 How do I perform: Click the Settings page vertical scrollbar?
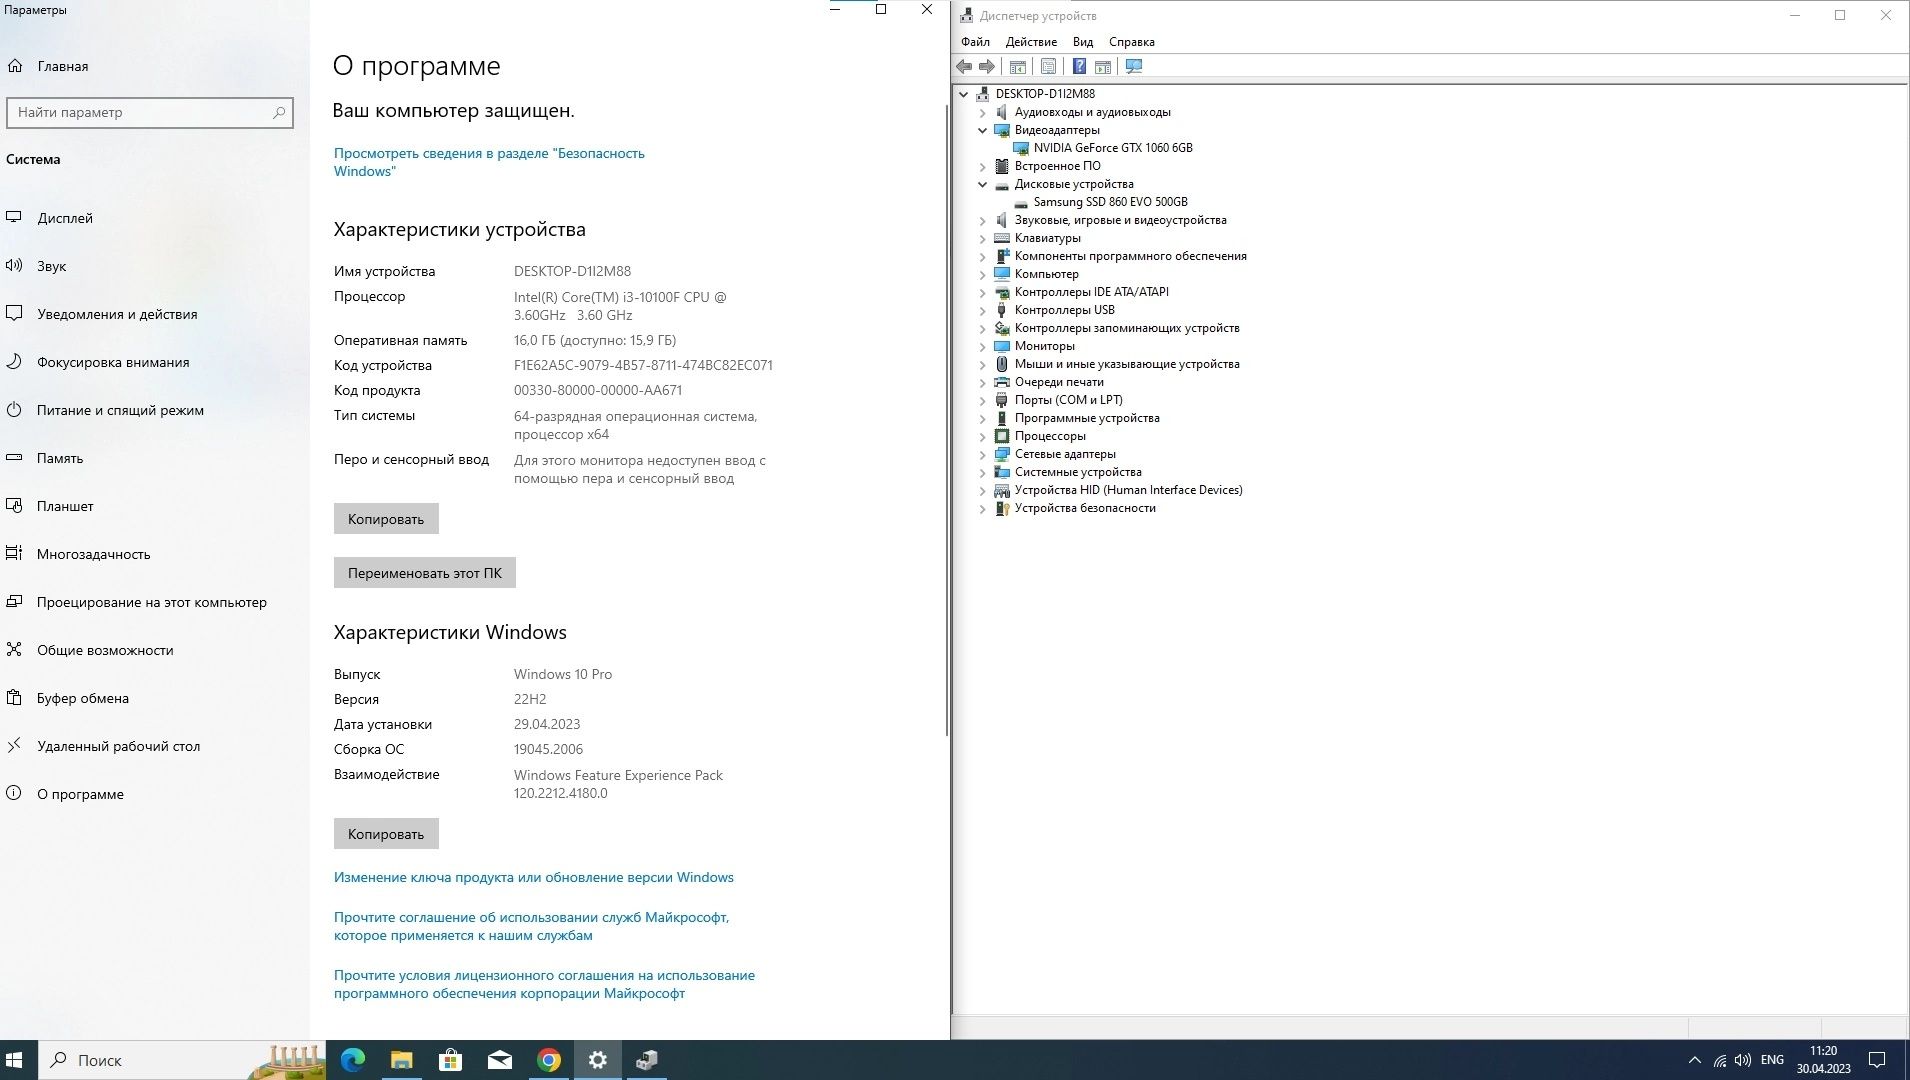point(946,420)
